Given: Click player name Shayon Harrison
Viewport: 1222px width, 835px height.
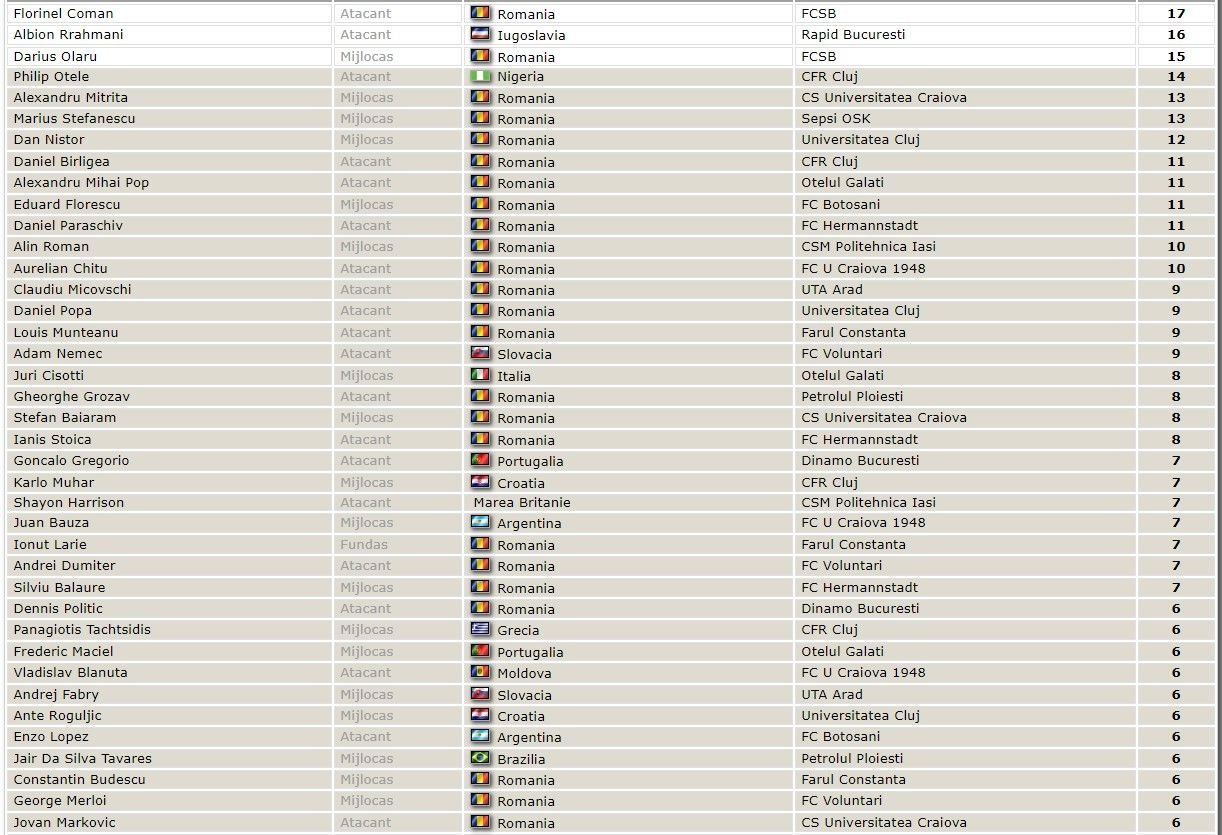Looking at the screenshot, I should pos(69,502).
